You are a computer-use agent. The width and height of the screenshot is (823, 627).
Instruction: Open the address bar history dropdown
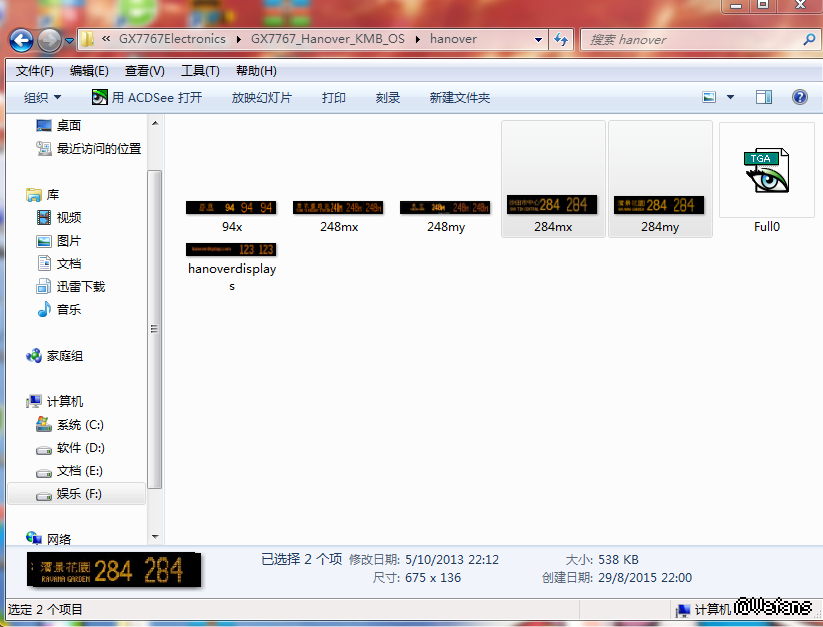click(538, 40)
